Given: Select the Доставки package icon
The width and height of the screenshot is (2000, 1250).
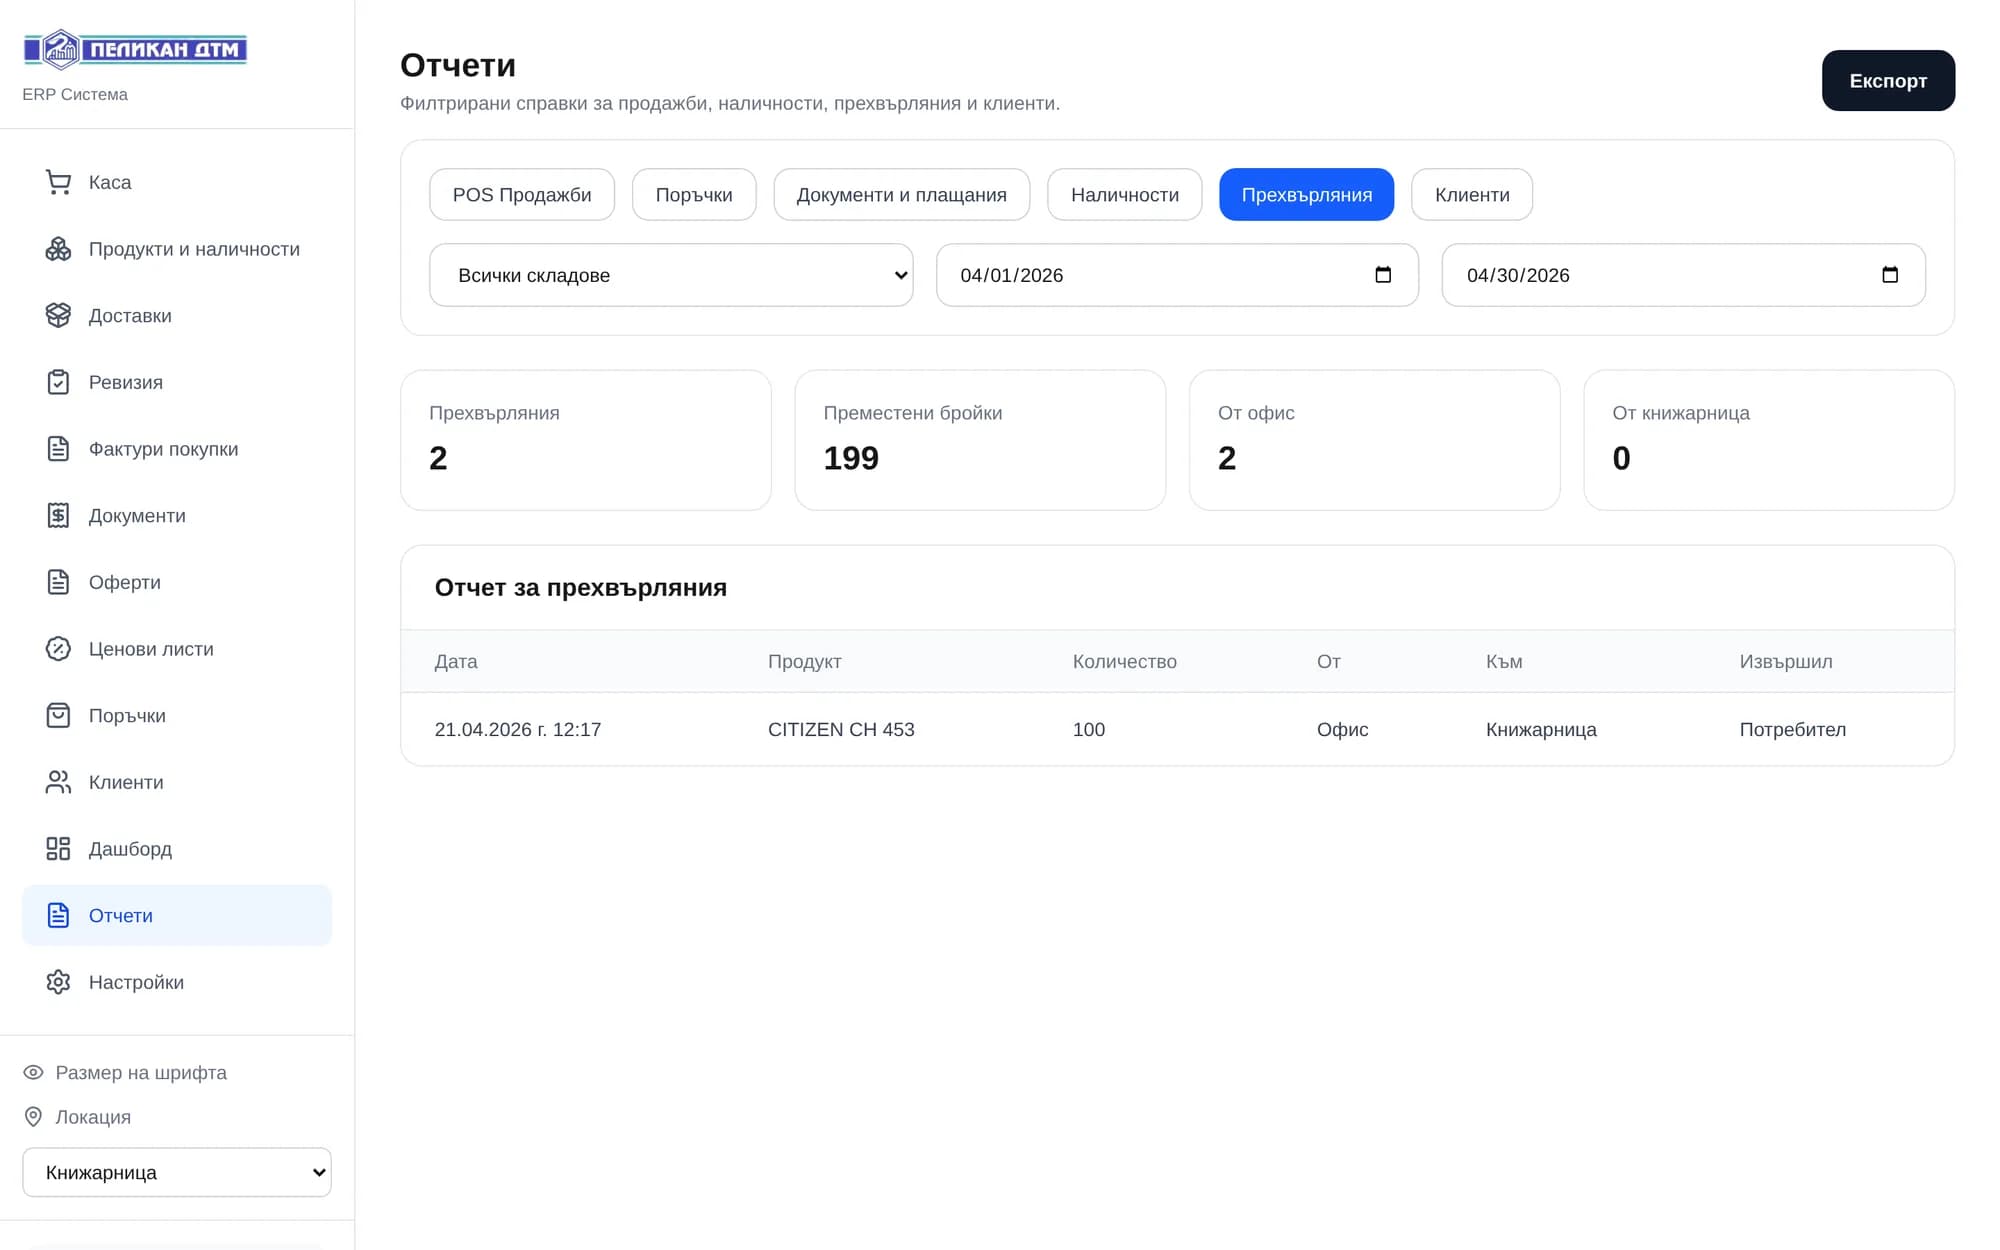Looking at the screenshot, I should click(x=58, y=315).
